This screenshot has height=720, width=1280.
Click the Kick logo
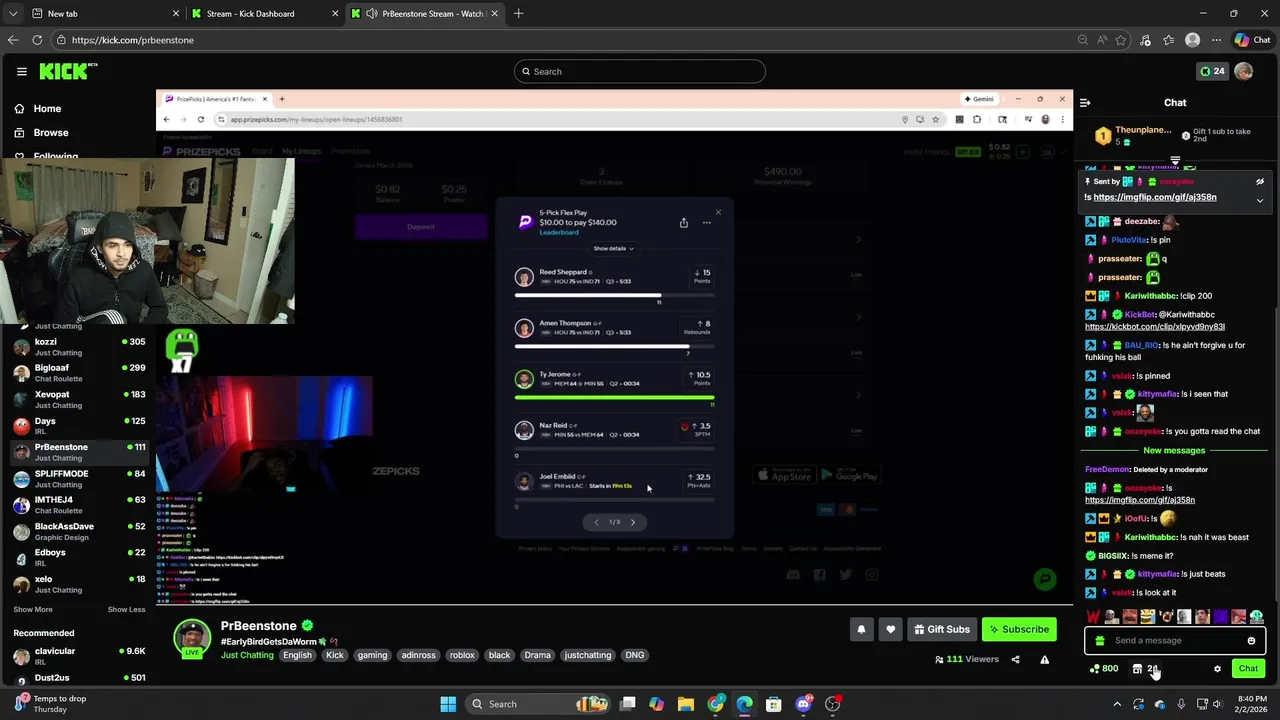pos(68,71)
